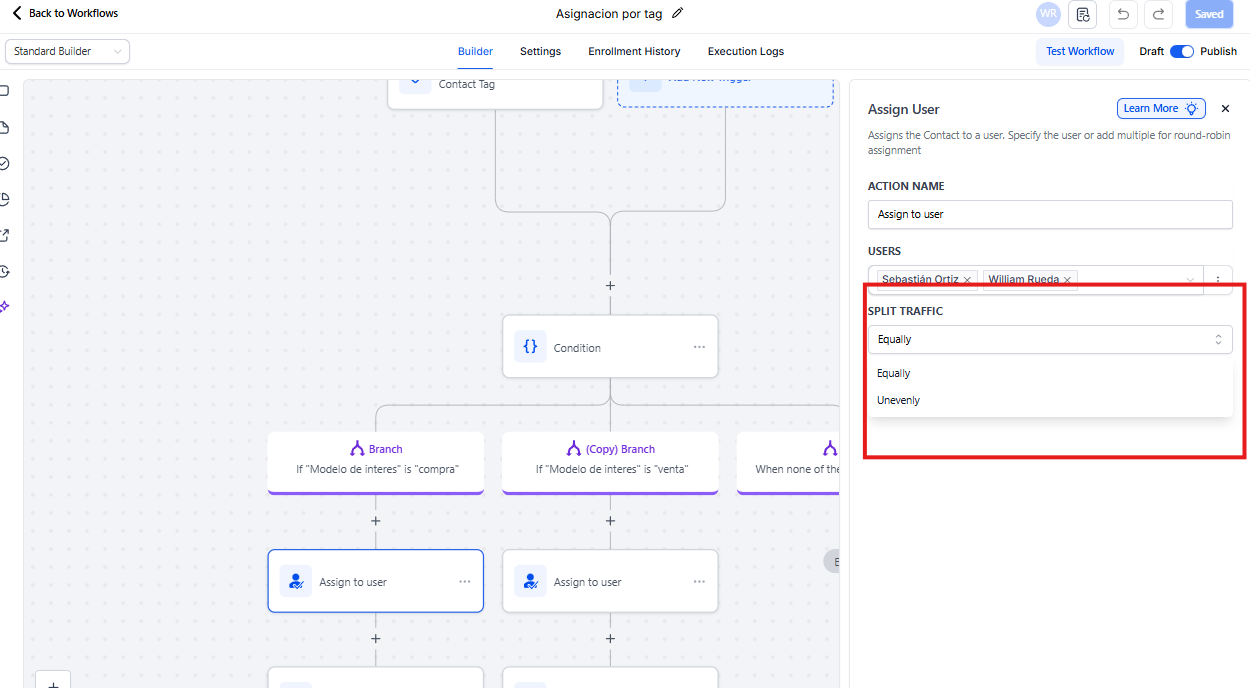Click the Test Workflow button
The height and width of the screenshot is (688, 1250).
(x=1079, y=51)
